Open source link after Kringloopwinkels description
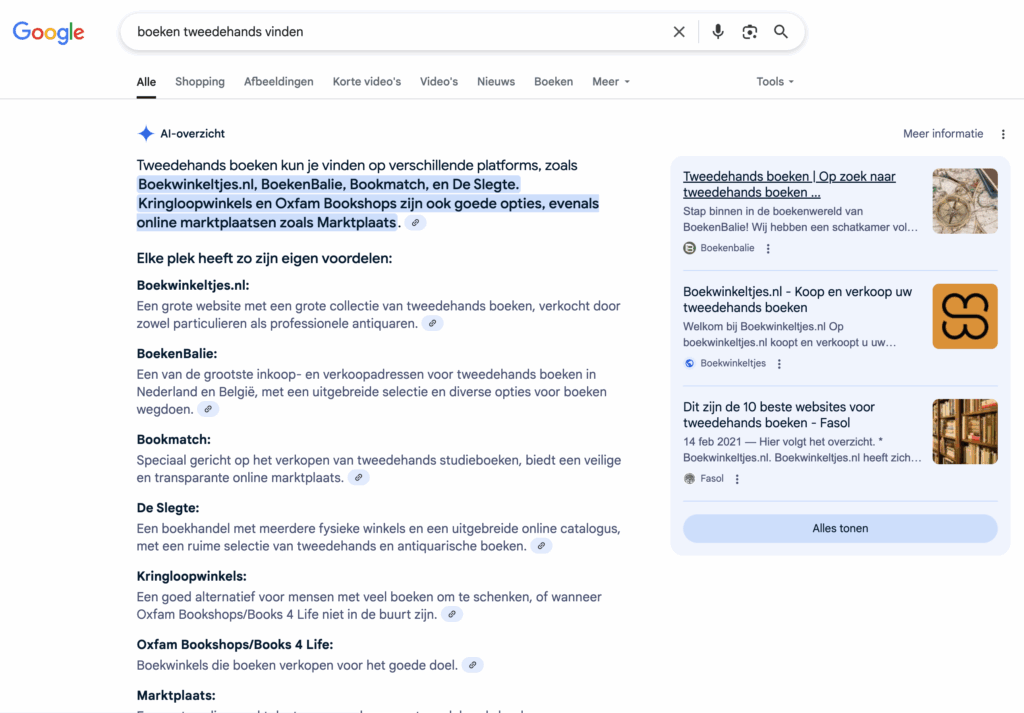The width and height of the screenshot is (1024, 713). tap(452, 614)
